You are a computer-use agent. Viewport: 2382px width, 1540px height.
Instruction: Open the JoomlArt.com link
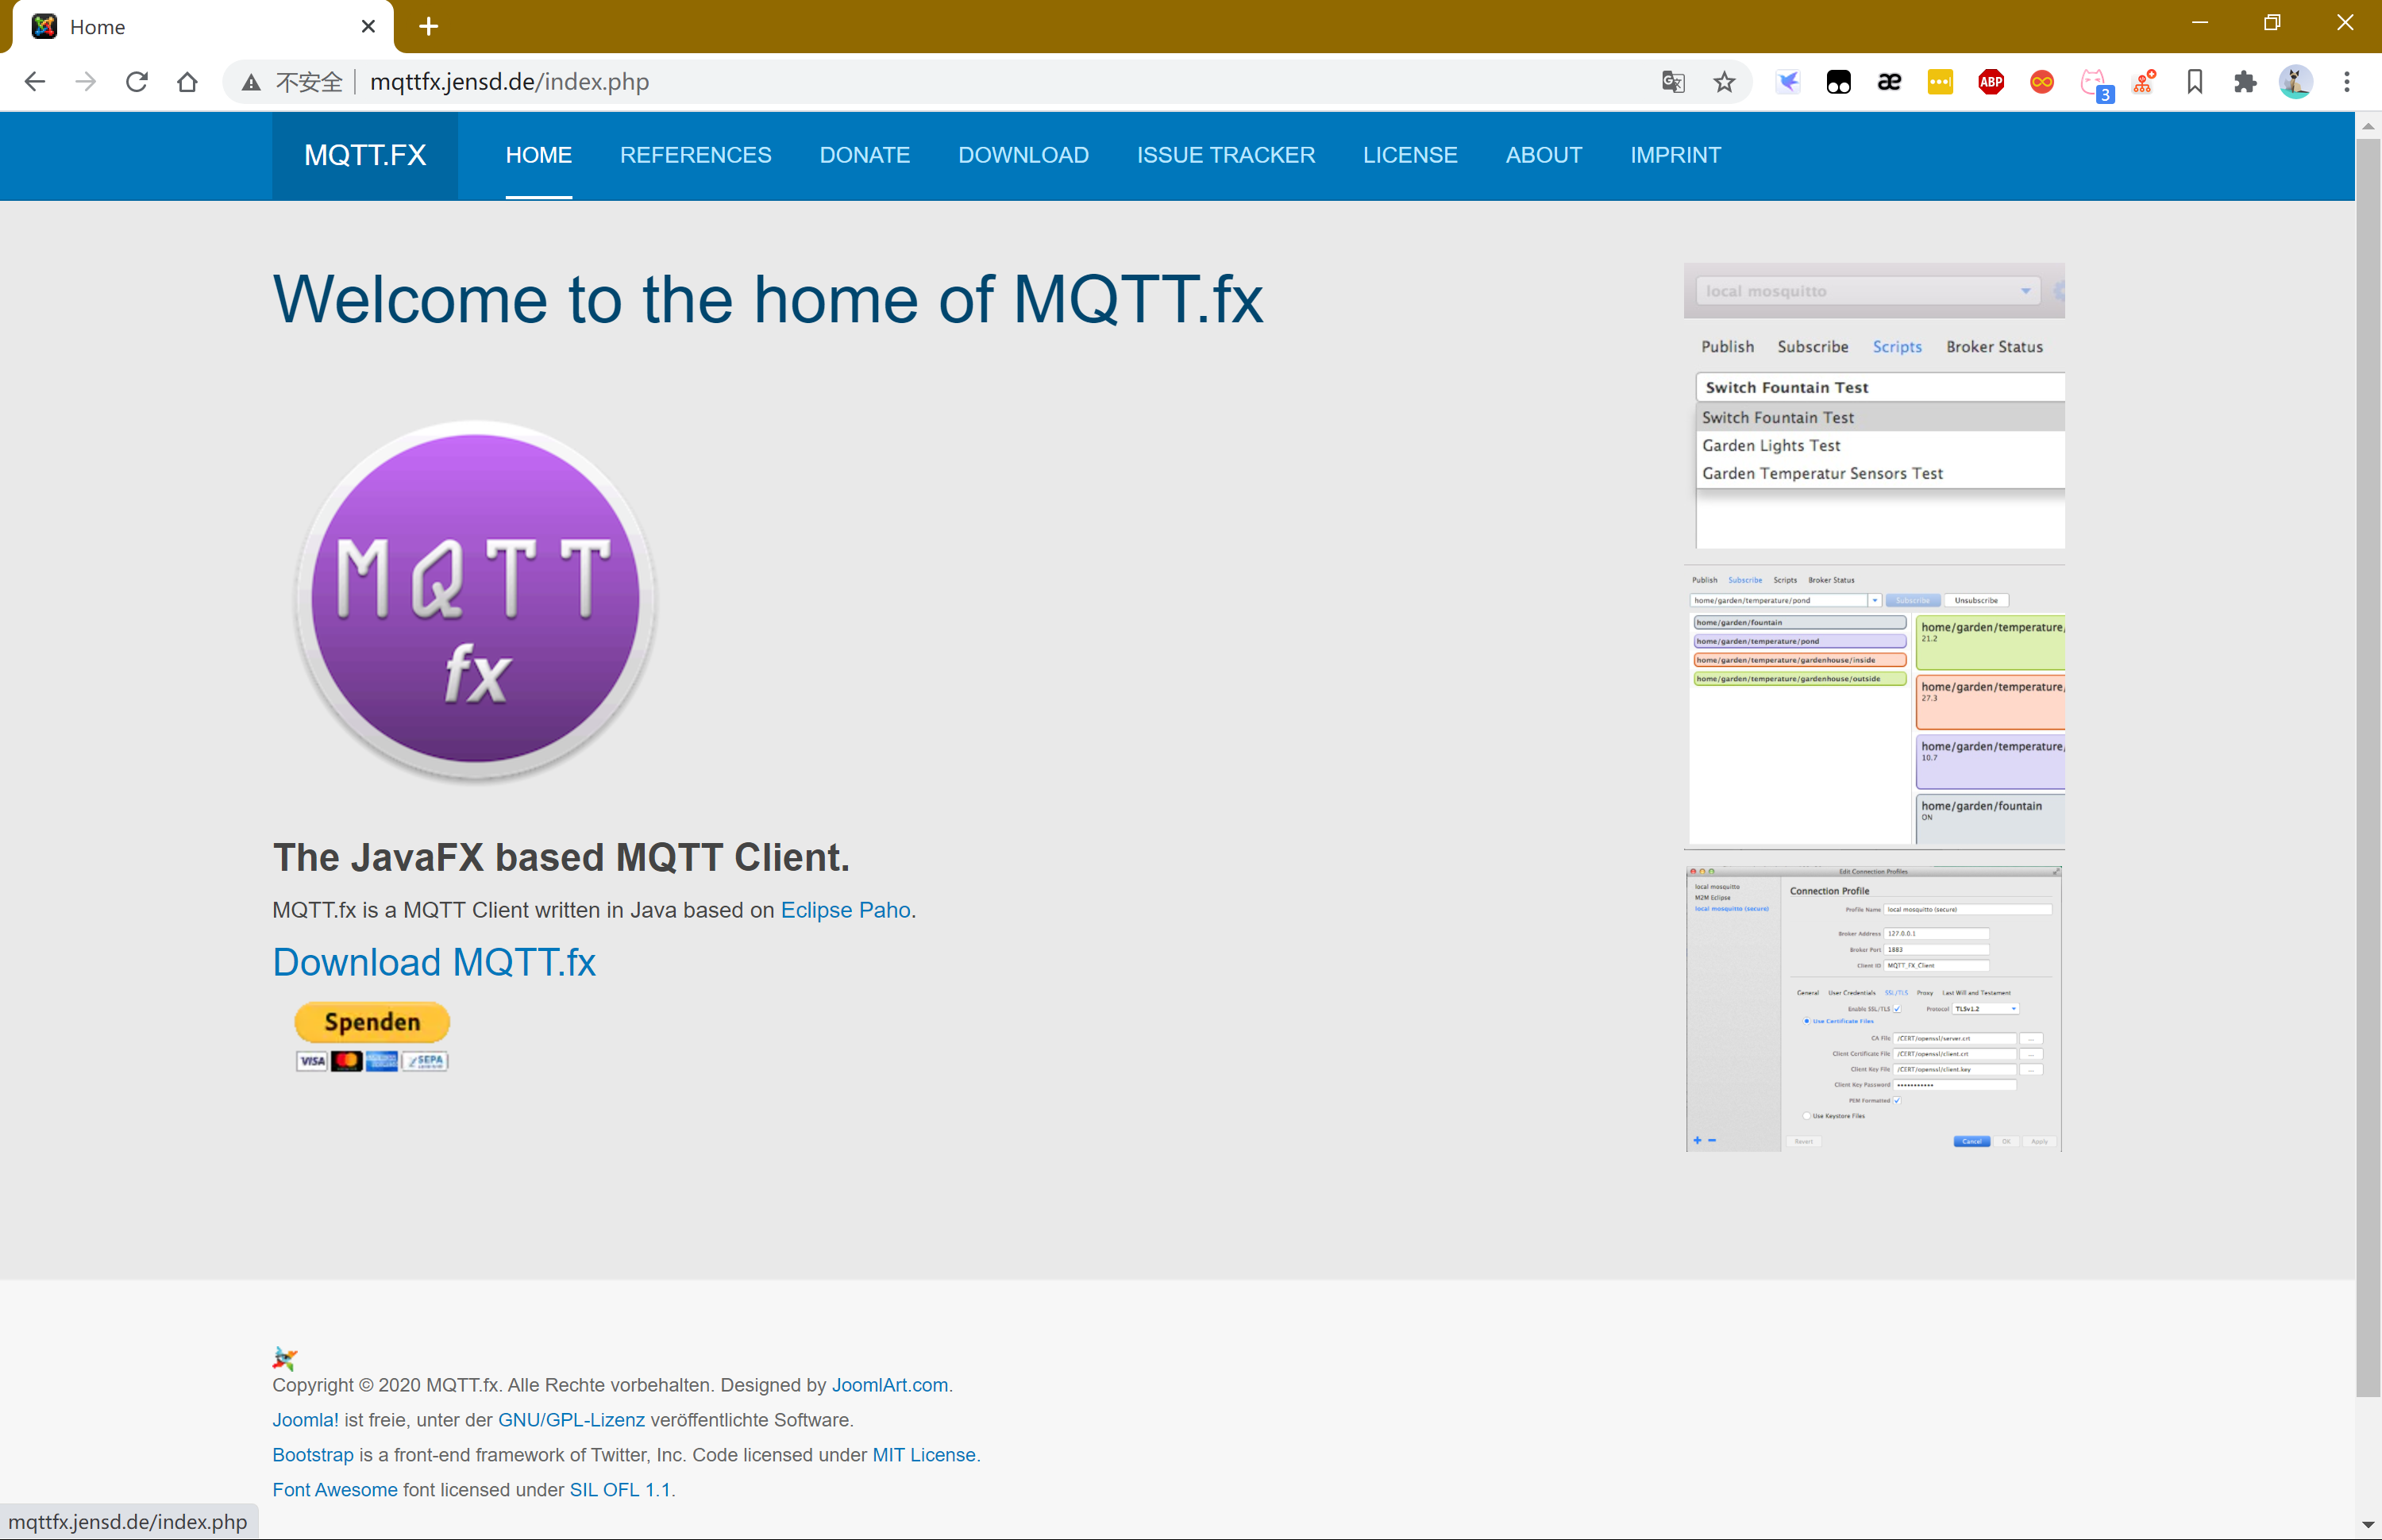[890, 1385]
